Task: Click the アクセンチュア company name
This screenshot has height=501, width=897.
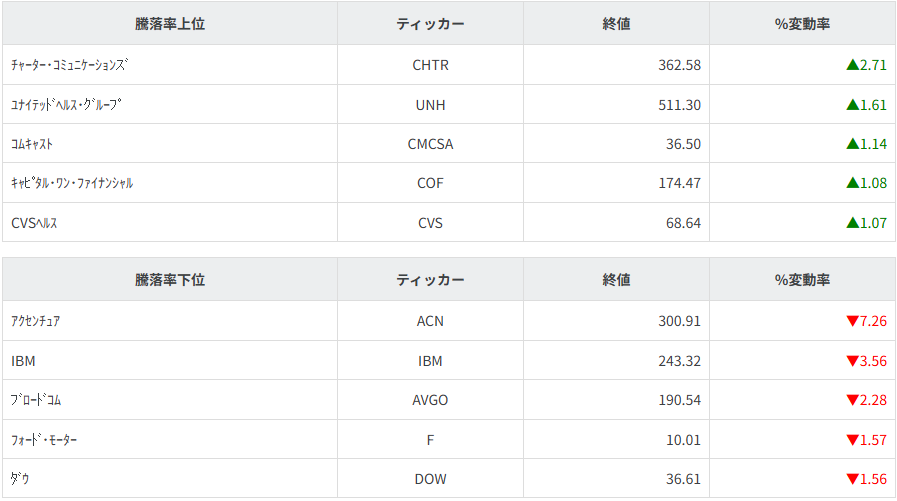Action: coord(35,321)
